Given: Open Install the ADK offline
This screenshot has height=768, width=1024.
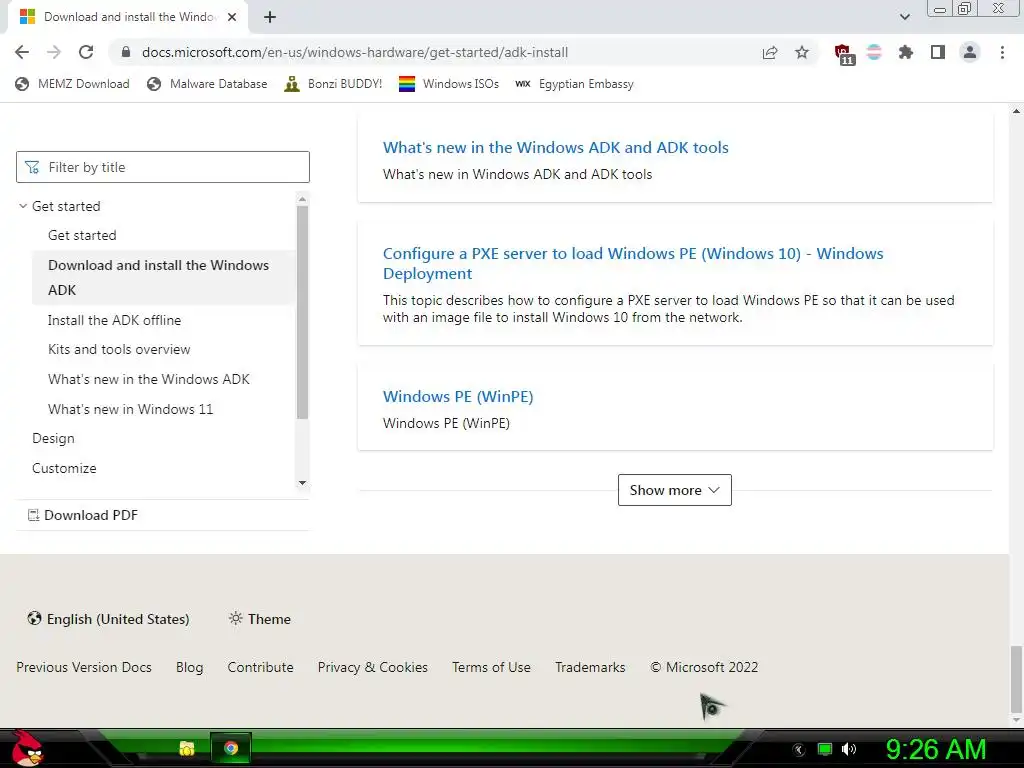Looking at the screenshot, I should [x=114, y=320].
